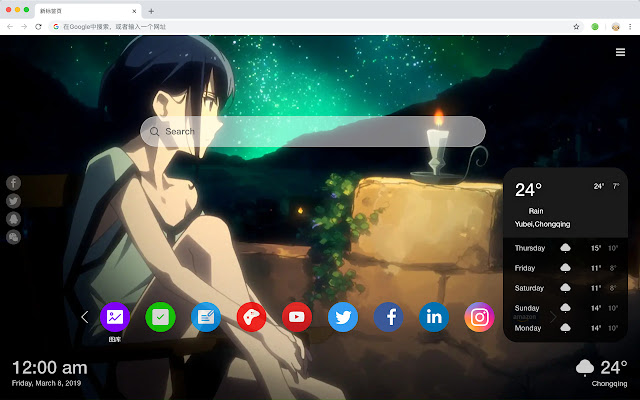The height and width of the screenshot is (400, 640).
Task: Close the current browser tab
Action: tap(134, 11)
